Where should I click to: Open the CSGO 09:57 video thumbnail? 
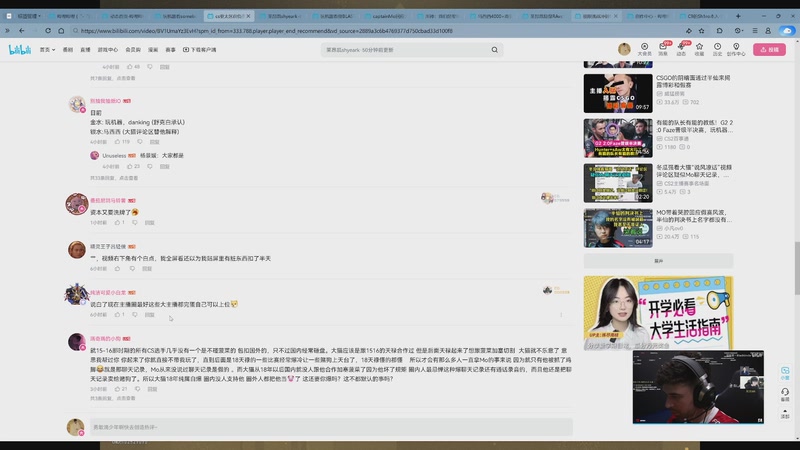pos(618,93)
